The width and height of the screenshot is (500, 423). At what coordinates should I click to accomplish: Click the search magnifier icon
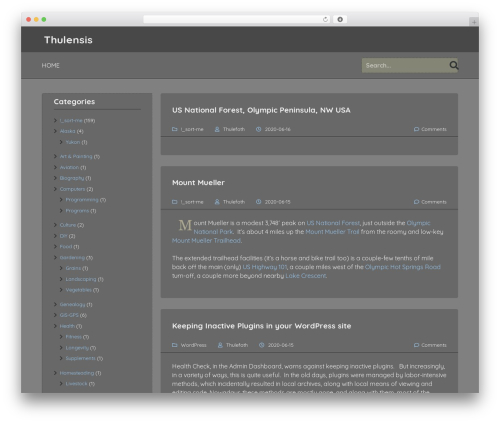(454, 65)
